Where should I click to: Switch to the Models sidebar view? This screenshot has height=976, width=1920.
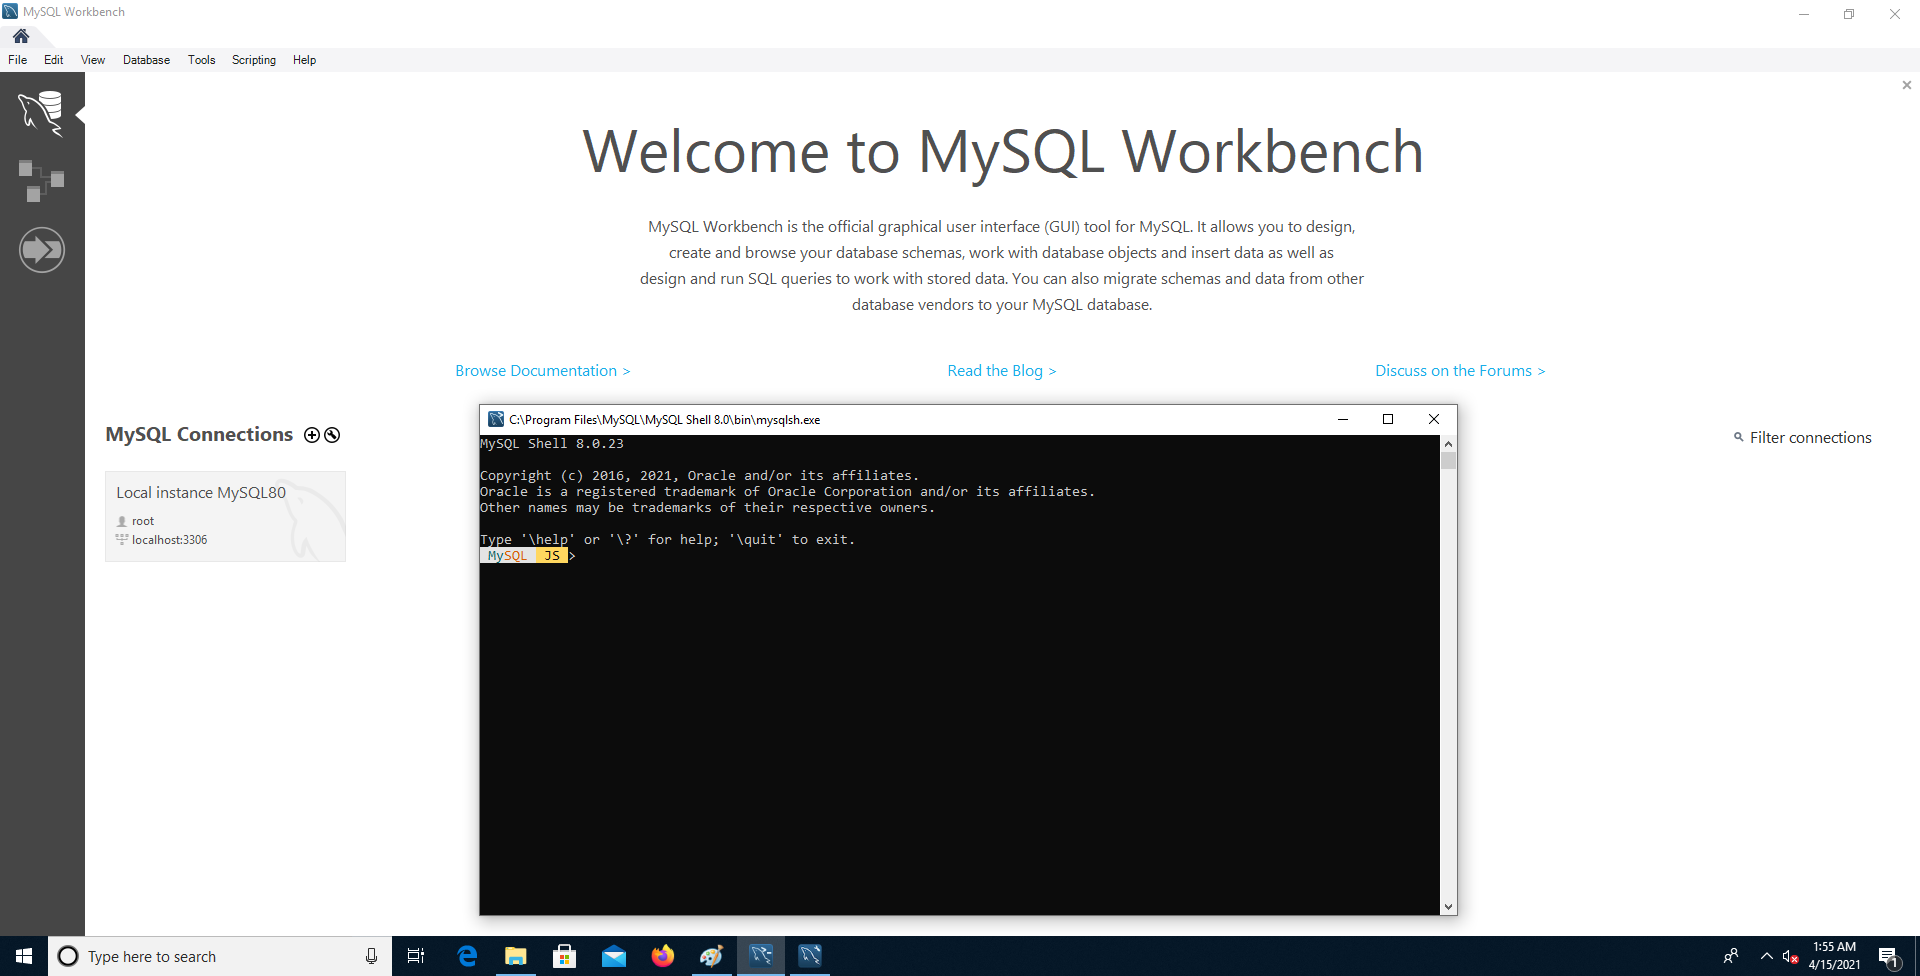41,181
